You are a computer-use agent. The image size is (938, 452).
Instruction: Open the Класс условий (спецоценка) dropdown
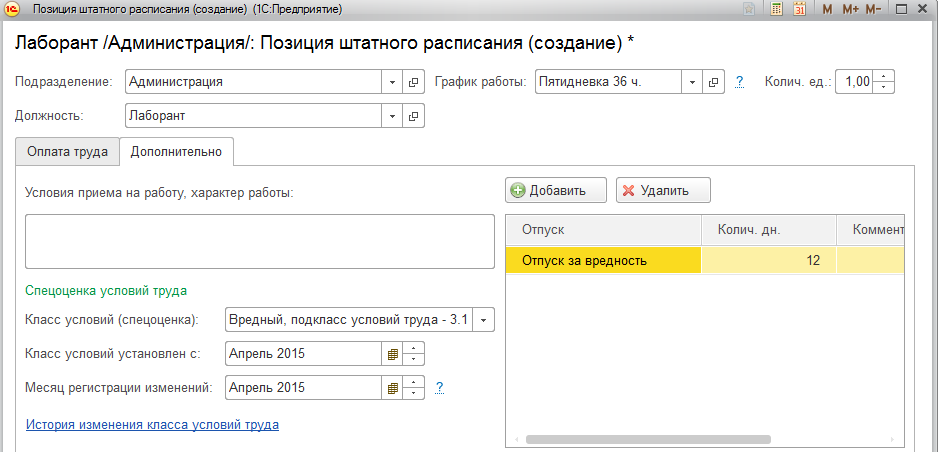[x=484, y=320]
